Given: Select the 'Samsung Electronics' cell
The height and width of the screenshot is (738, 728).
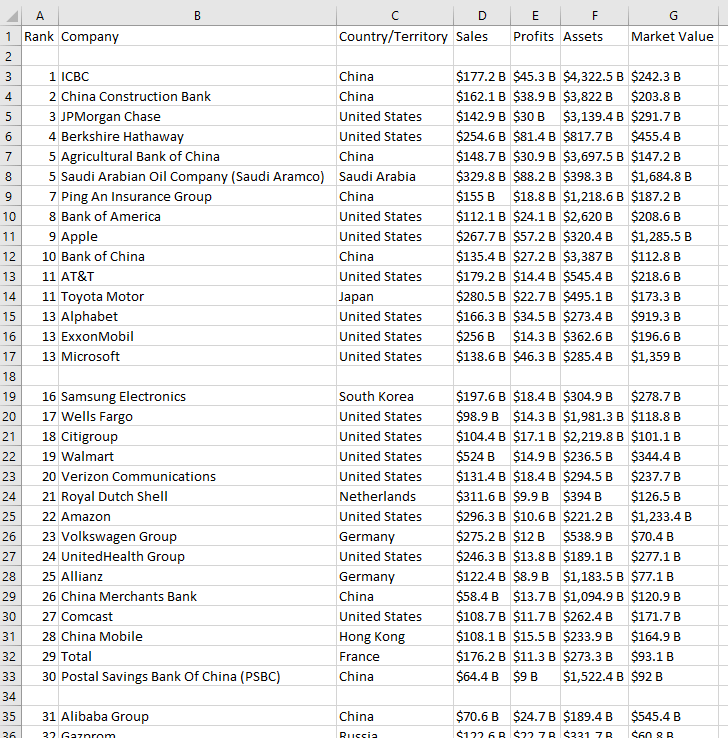Looking at the screenshot, I should coord(197,396).
